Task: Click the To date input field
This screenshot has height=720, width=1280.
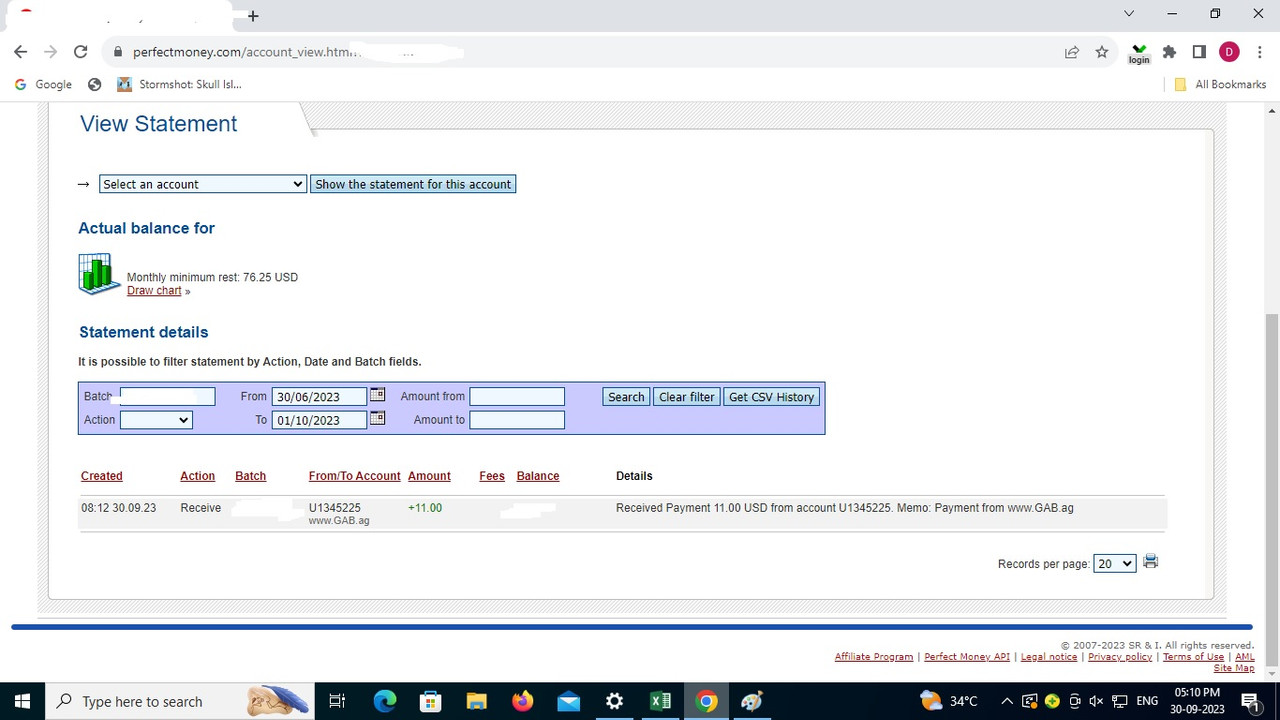Action: (x=319, y=420)
